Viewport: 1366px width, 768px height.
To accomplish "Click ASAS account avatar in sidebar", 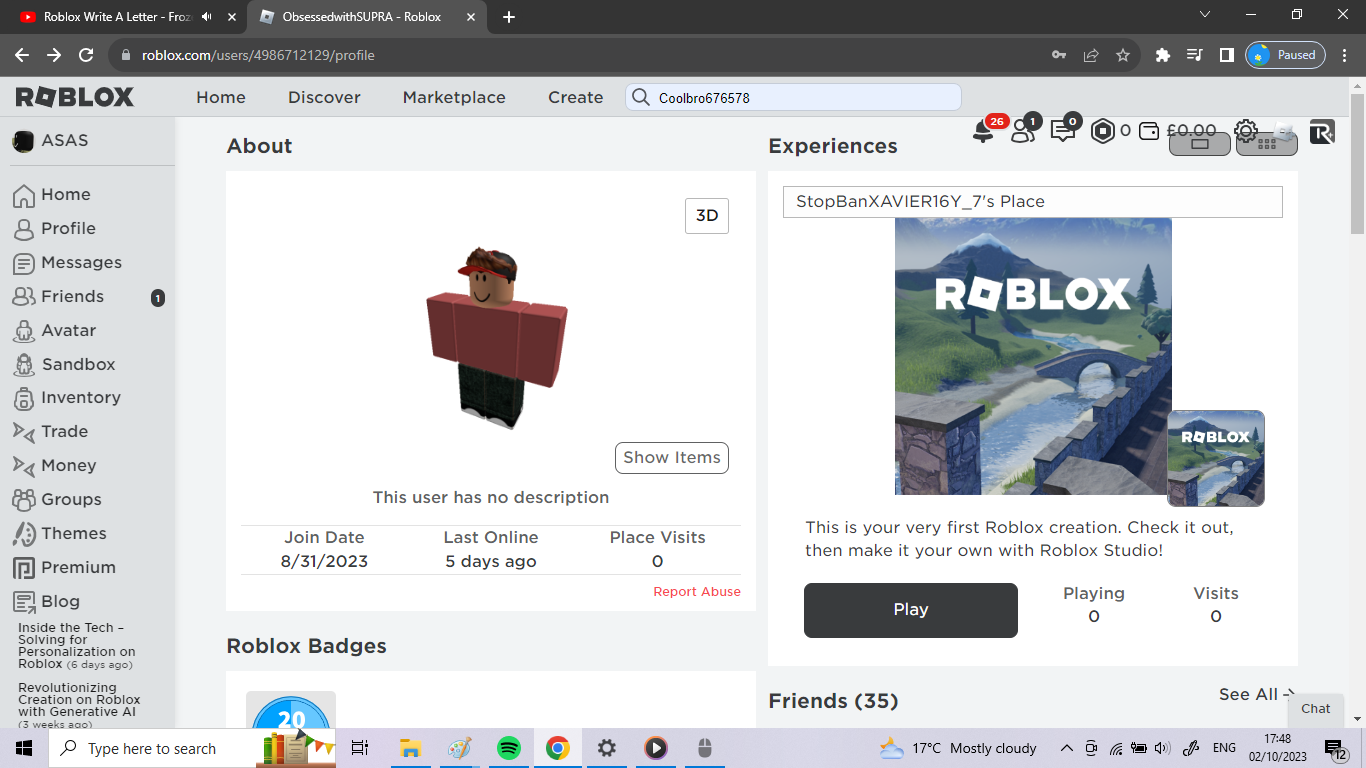I will (23, 141).
